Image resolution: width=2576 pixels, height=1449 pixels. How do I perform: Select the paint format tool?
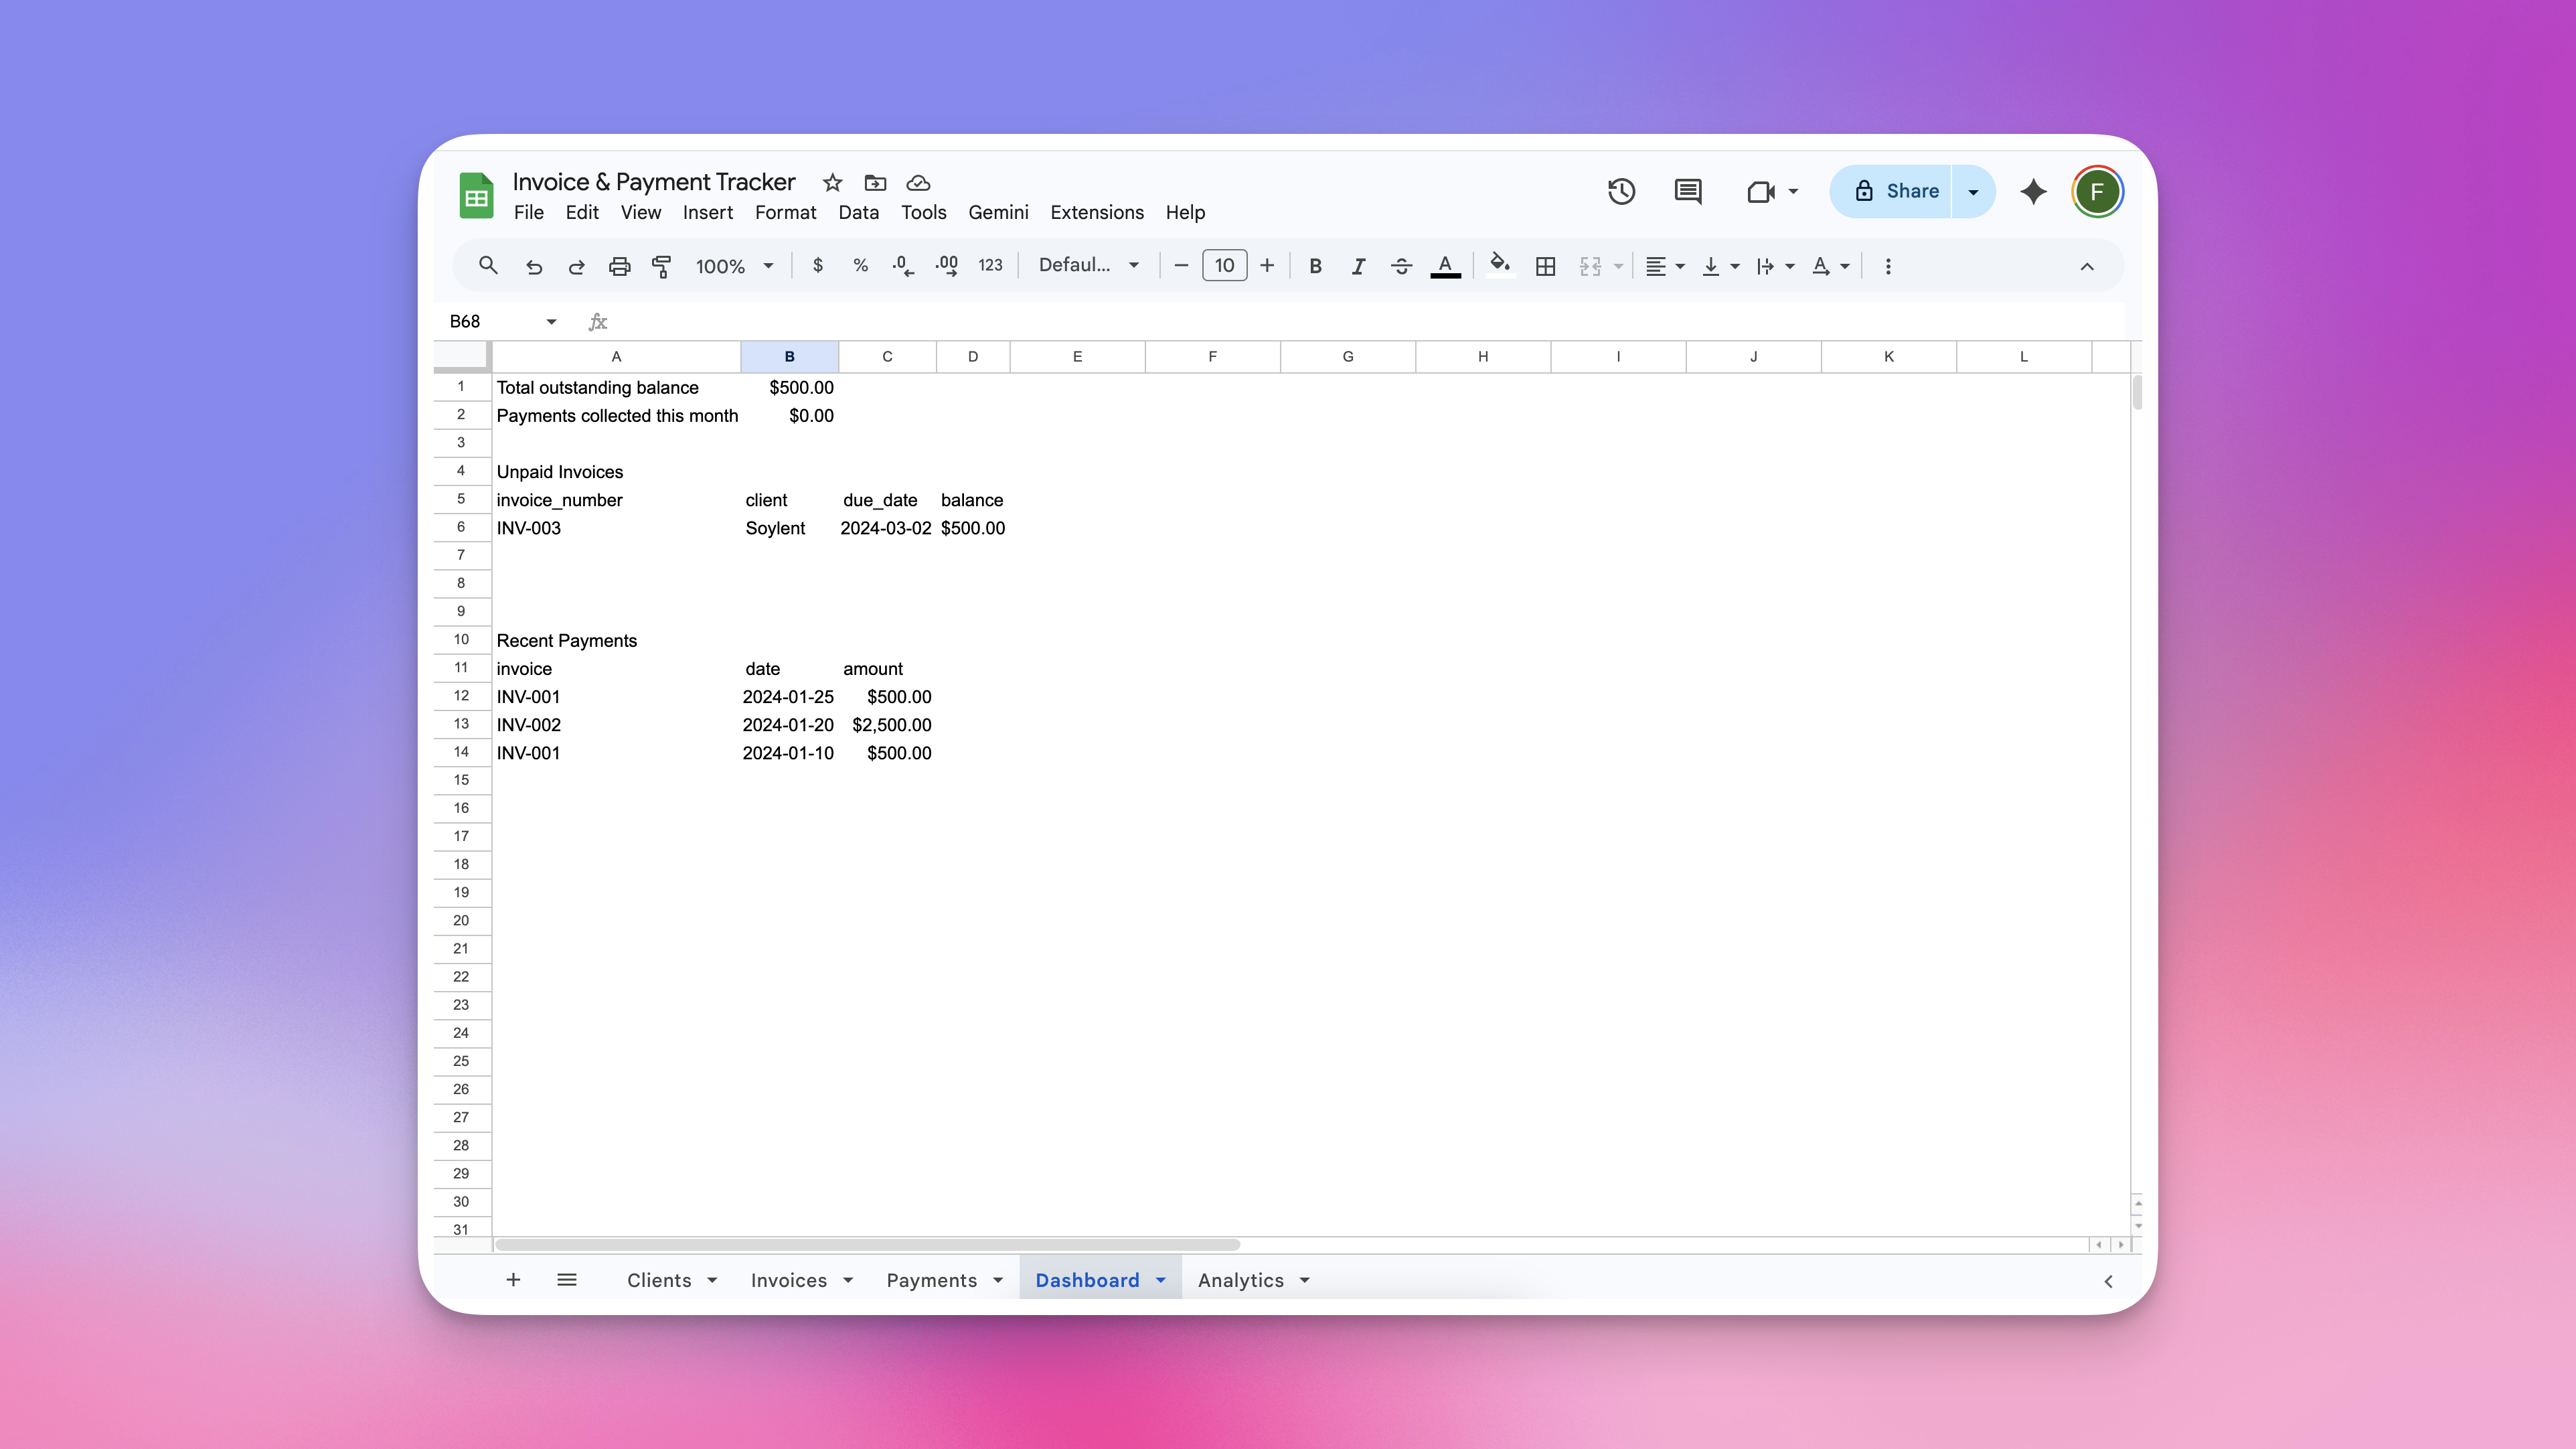(x=662, y=266)
